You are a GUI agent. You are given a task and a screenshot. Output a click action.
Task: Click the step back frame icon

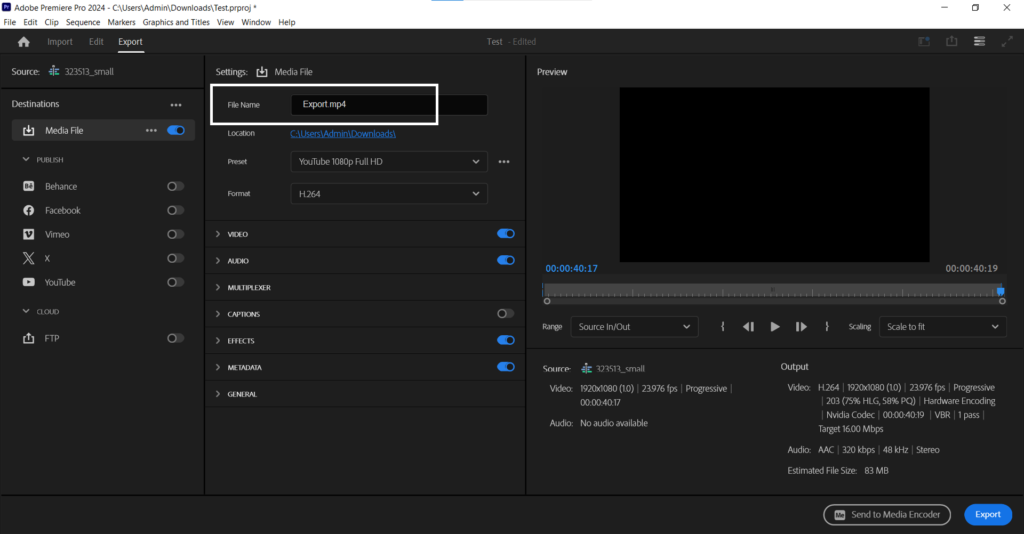click(x=748, y=327)
